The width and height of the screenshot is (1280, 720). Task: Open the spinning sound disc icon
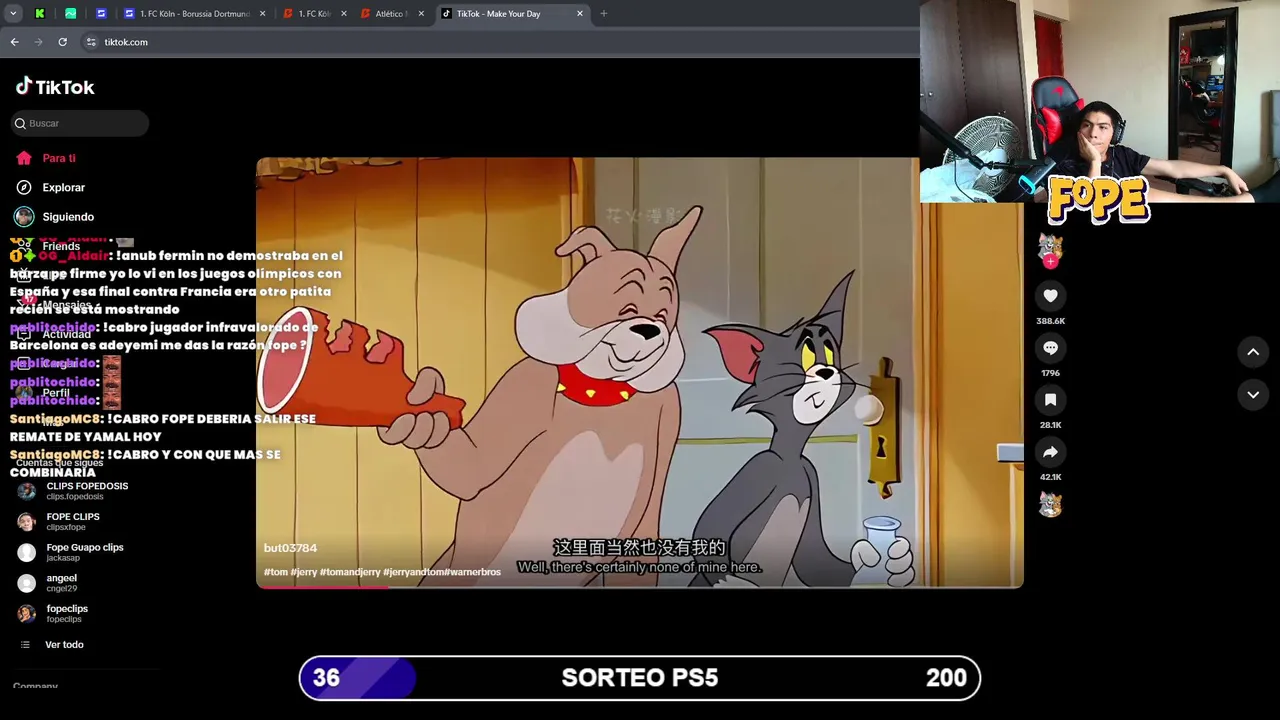pos(1050,504)
